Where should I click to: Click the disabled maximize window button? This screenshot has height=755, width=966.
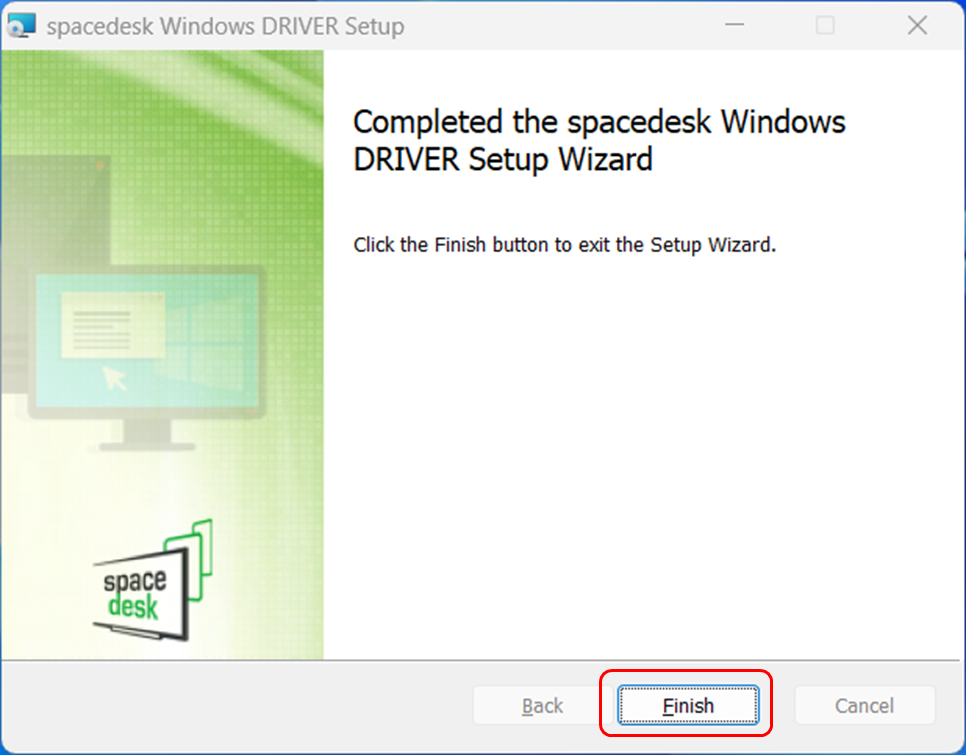pyautogui.click(x=826, y=25)
